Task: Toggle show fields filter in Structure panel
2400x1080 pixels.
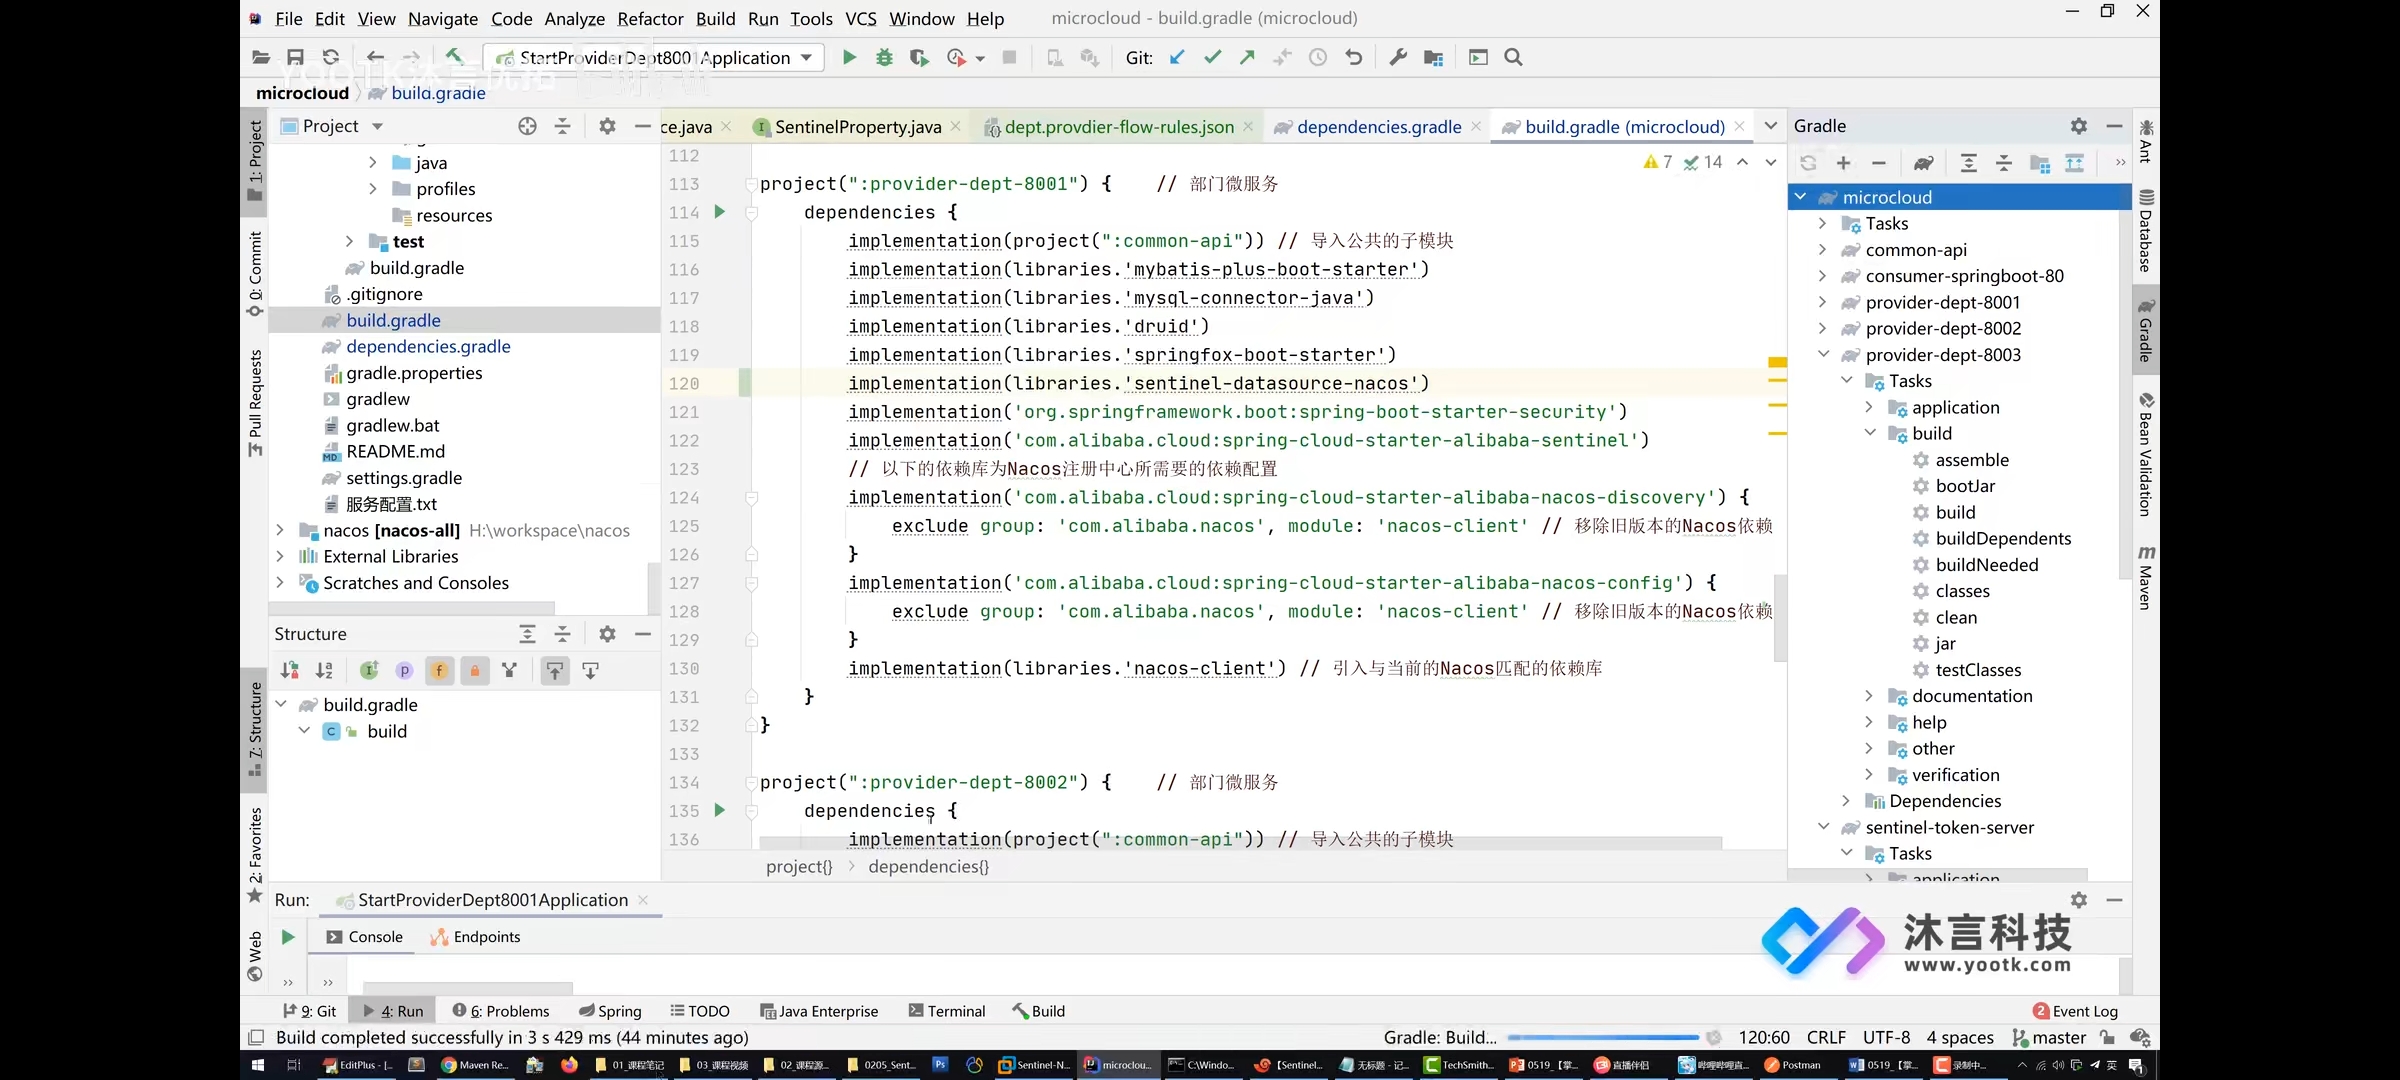Action: [x=439, y=671]
